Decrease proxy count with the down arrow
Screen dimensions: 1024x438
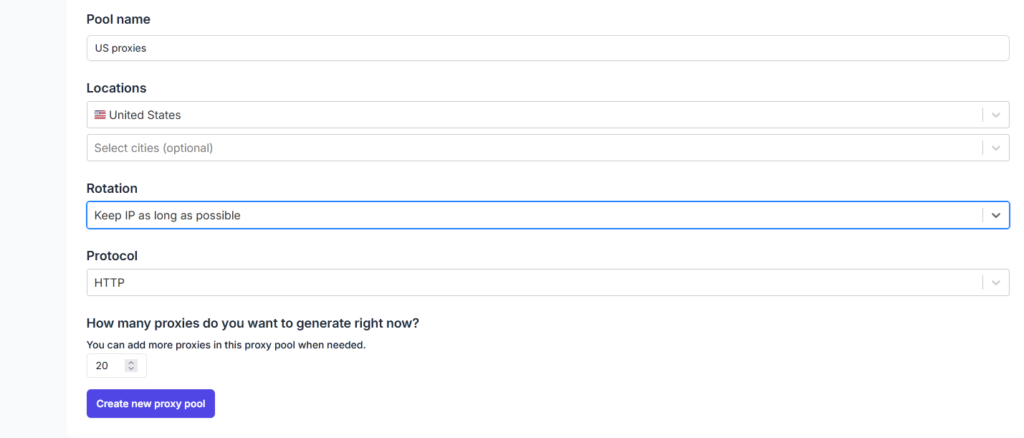point(131,369)
